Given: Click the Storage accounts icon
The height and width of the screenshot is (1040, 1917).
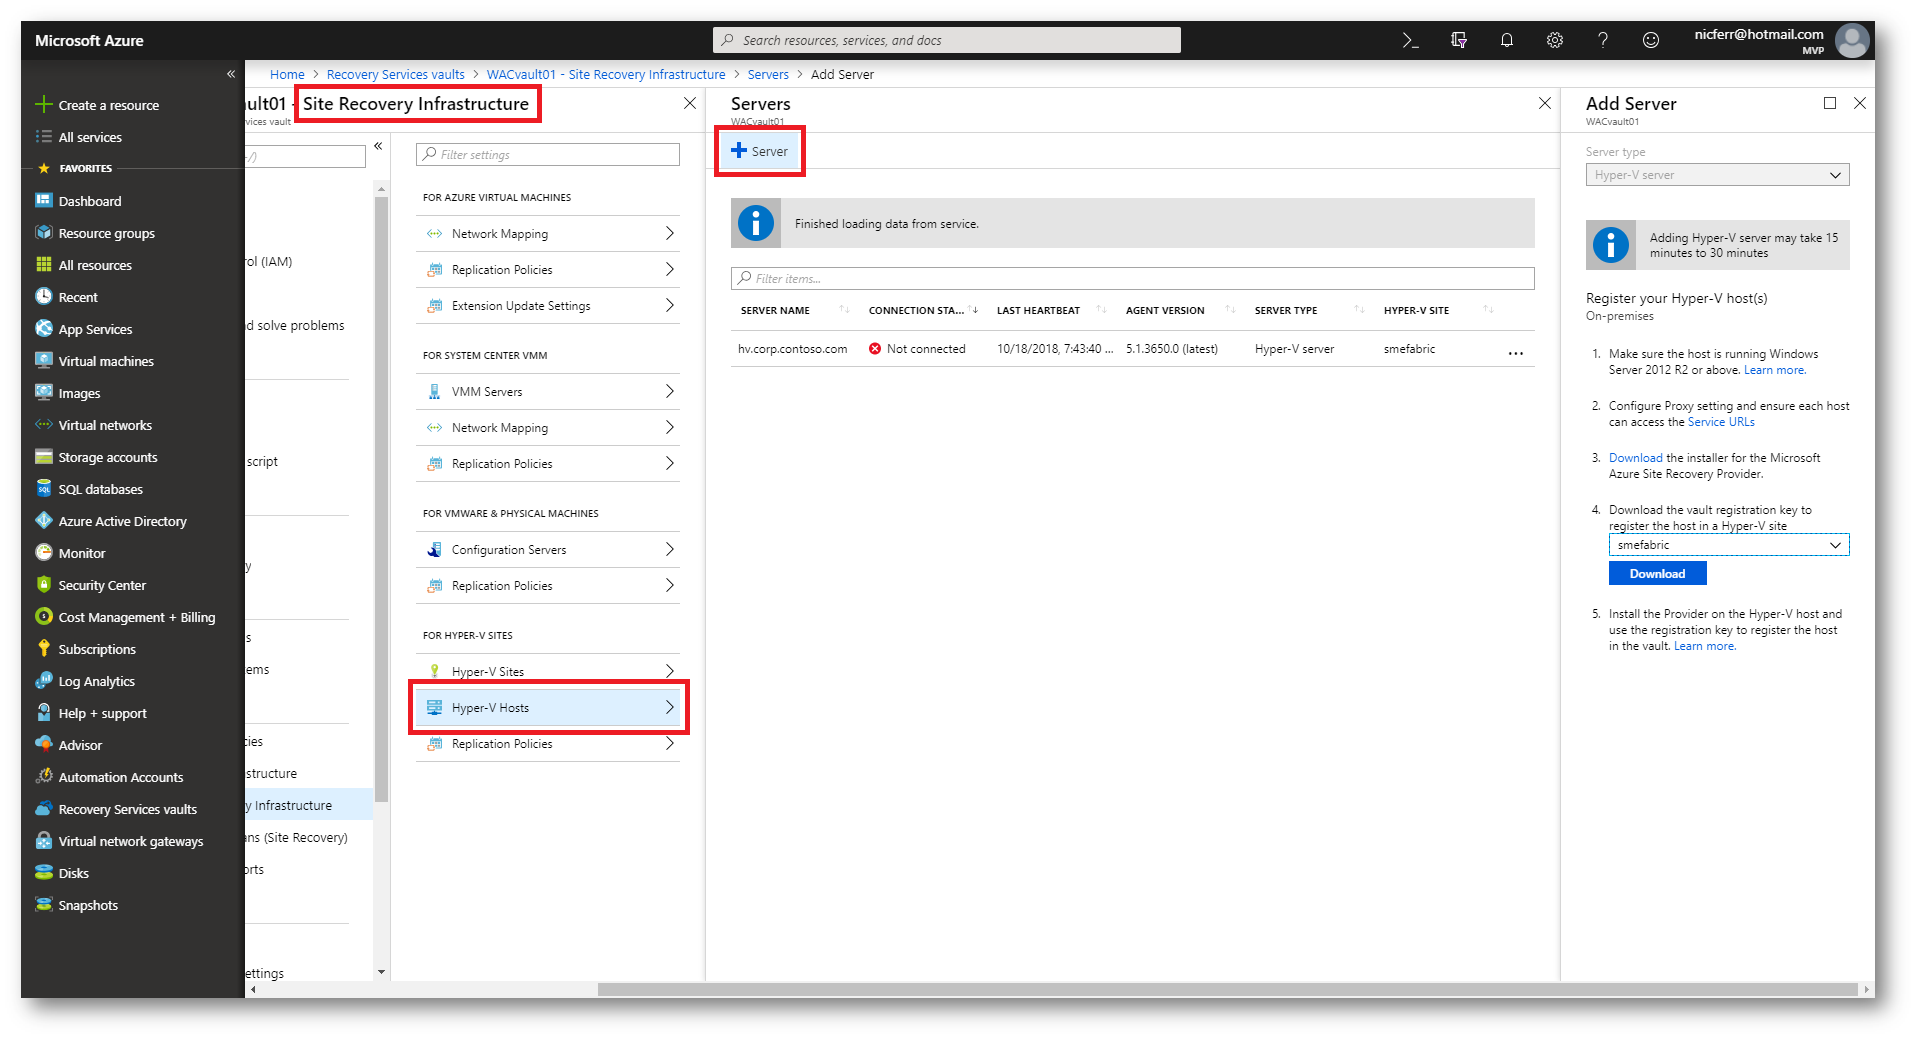Looking at the screenshot, I should click(44, 457).
